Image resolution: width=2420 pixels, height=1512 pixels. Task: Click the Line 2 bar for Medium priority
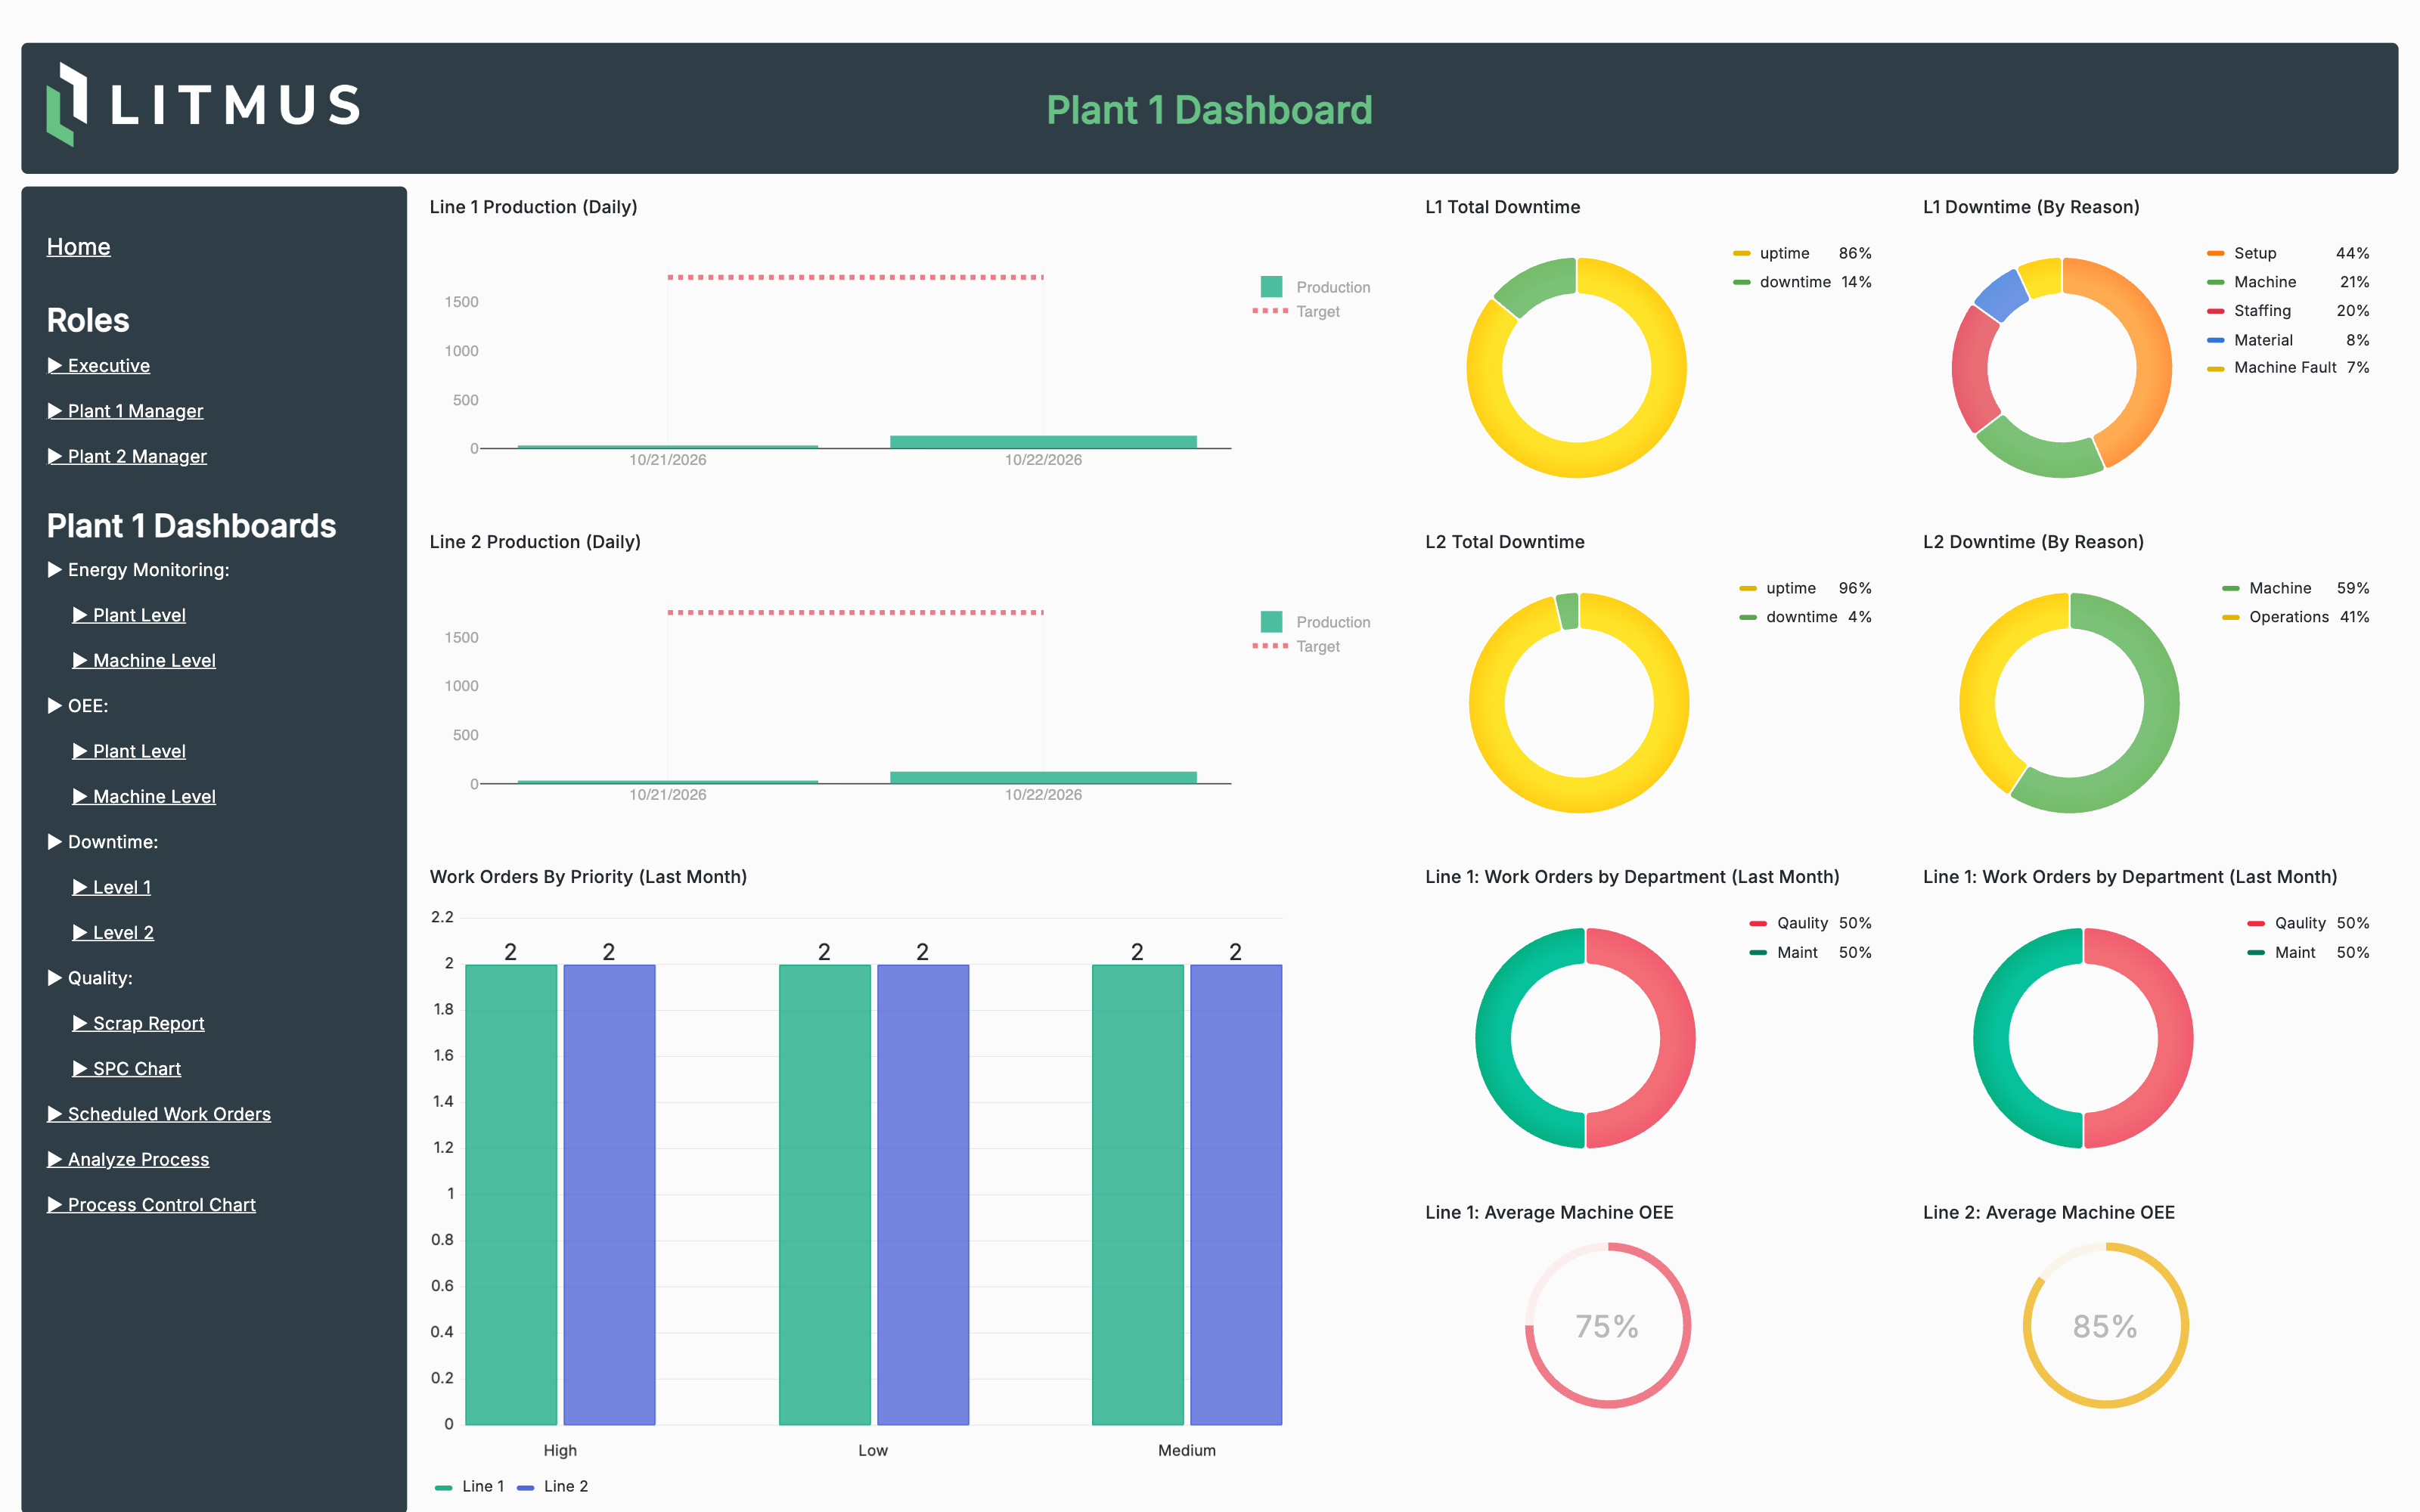click(1236, 1194)
